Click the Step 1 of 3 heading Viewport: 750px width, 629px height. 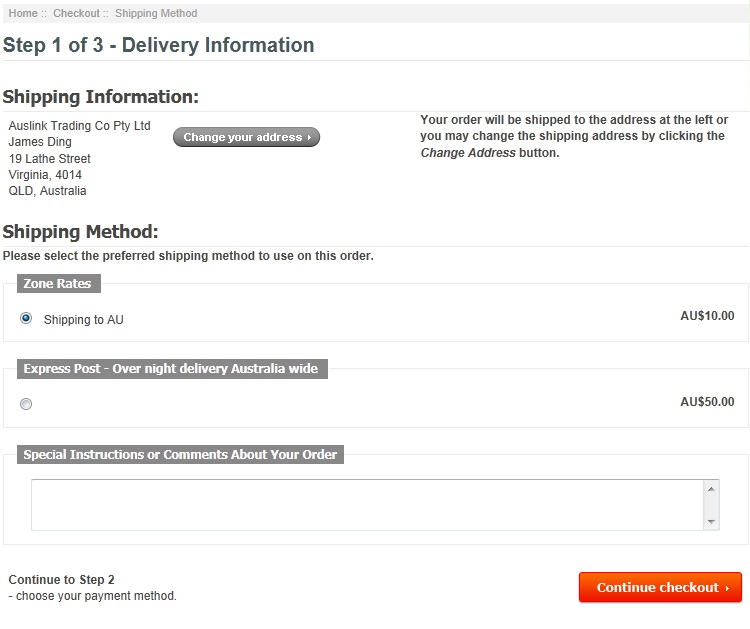point(158,45)
